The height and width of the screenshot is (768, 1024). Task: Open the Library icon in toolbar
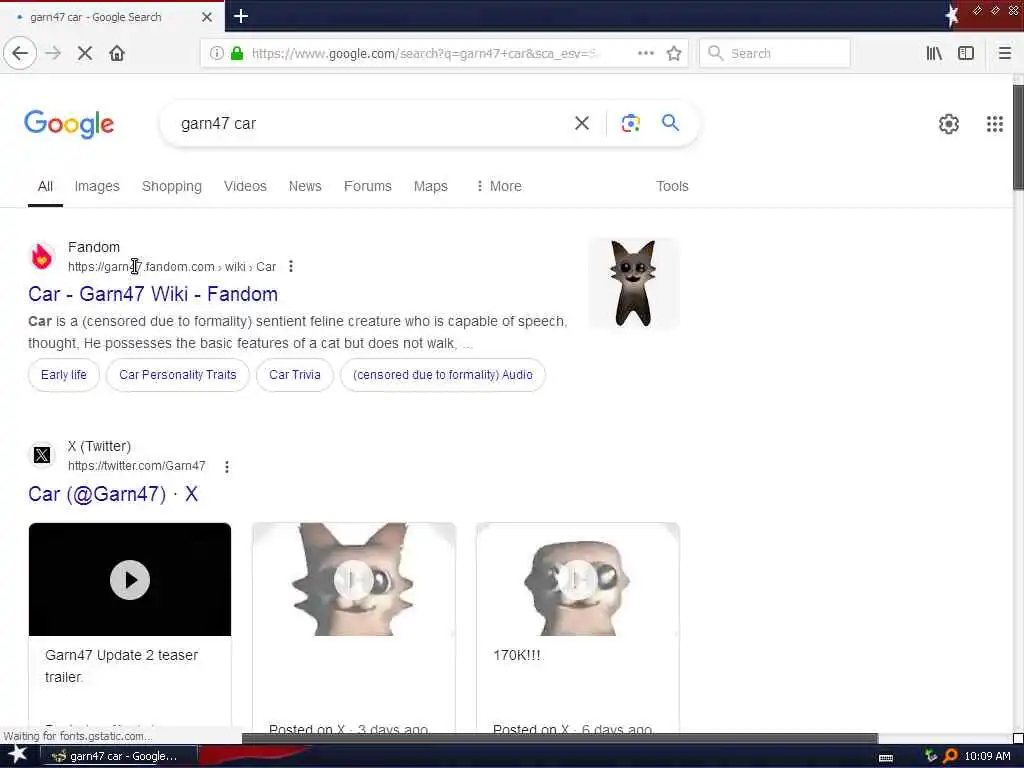(934, 53)
